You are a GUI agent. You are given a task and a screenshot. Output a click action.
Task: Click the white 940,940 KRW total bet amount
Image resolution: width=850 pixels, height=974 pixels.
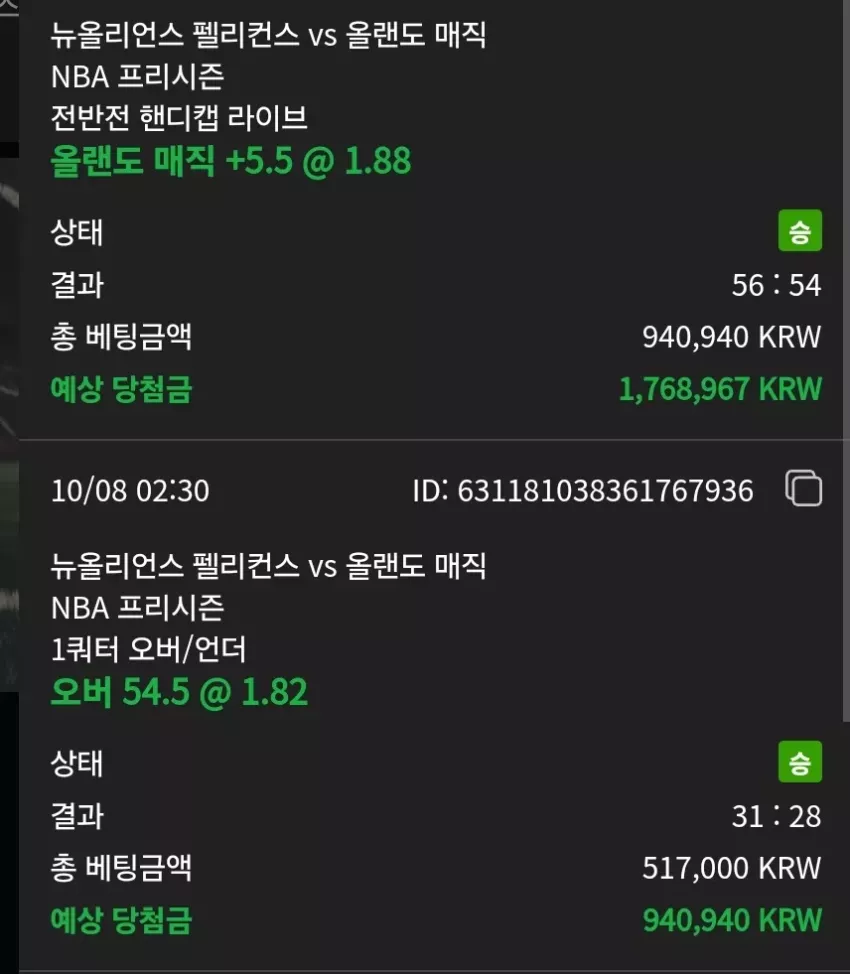(731, 337)
